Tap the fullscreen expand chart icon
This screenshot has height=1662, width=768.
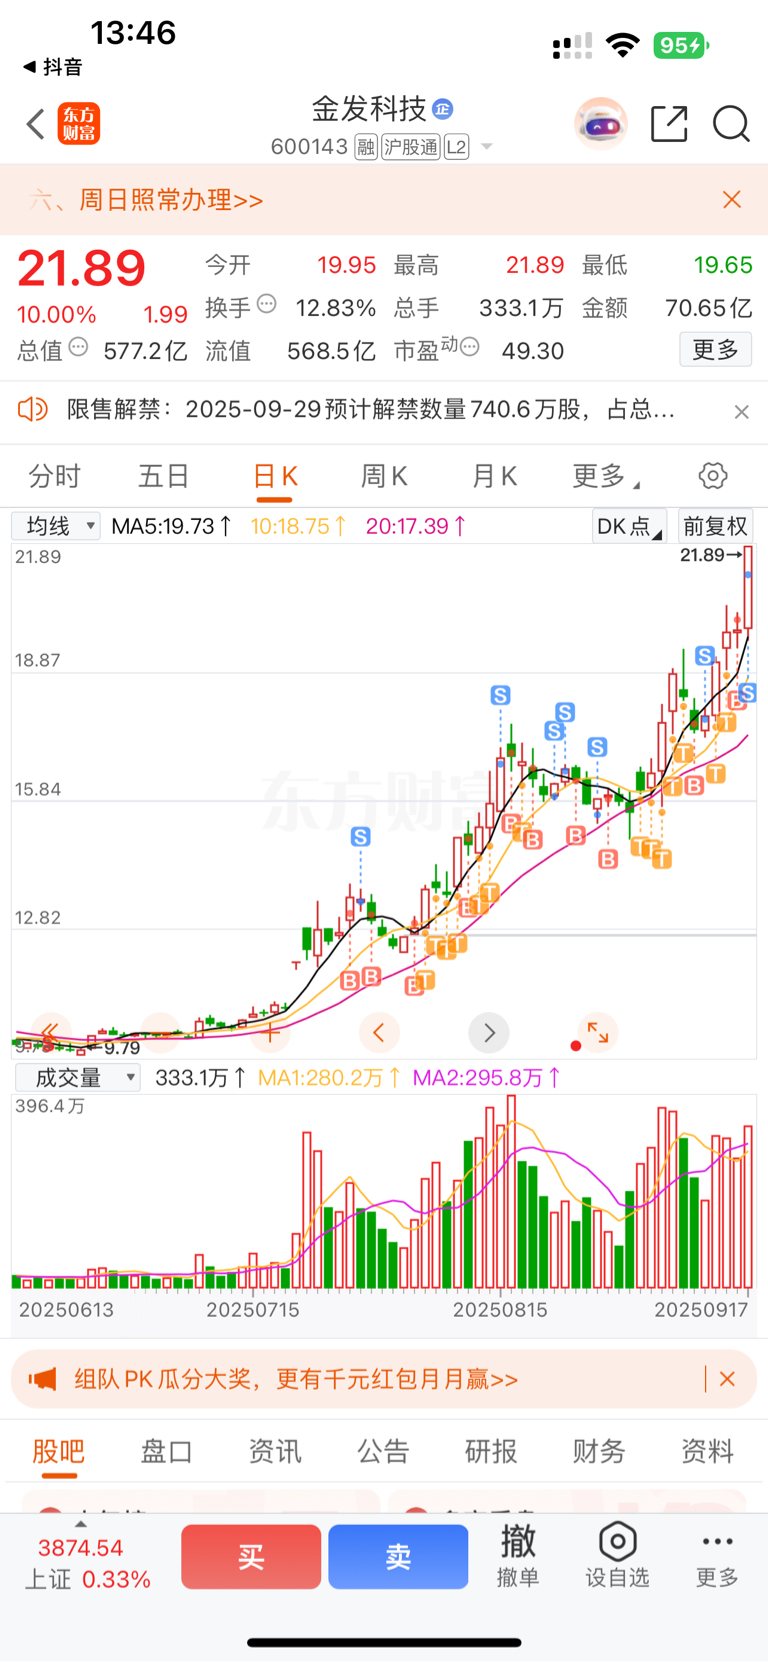(598, 1032)
